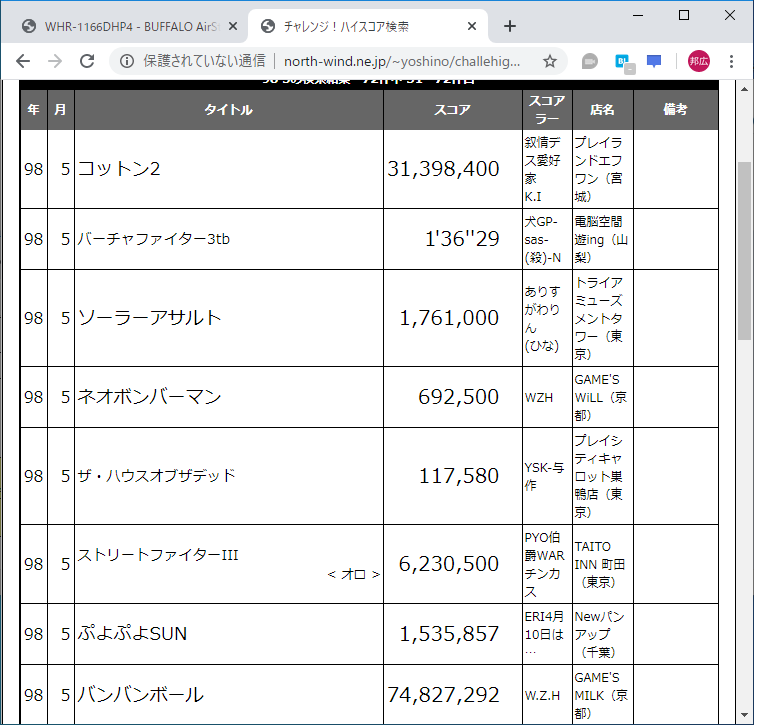This screenshot has width=780, height=725.
Task: Reload the current page
Action: pos(87,61)
